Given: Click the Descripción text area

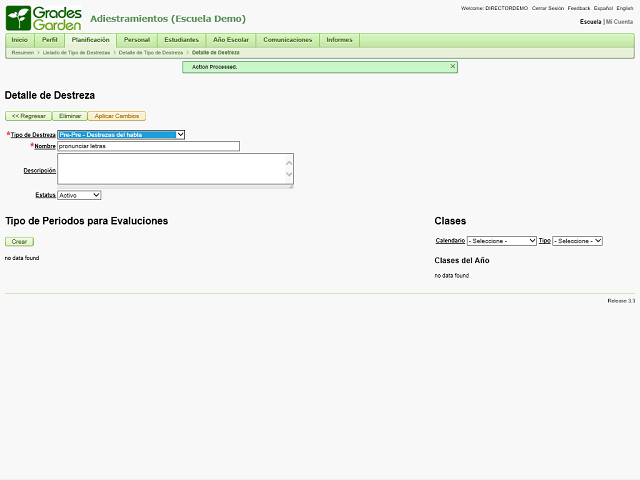Looking at the screenshot, I should pos(176,169).
